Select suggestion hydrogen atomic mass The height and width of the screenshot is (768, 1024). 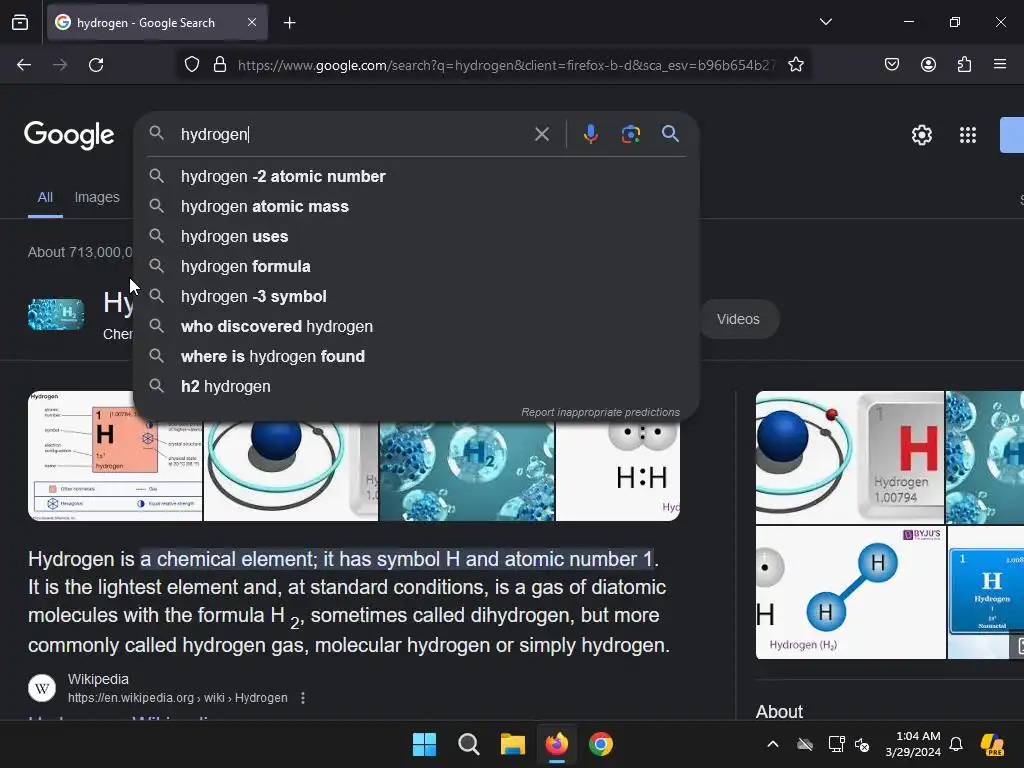tap(417, 206)
